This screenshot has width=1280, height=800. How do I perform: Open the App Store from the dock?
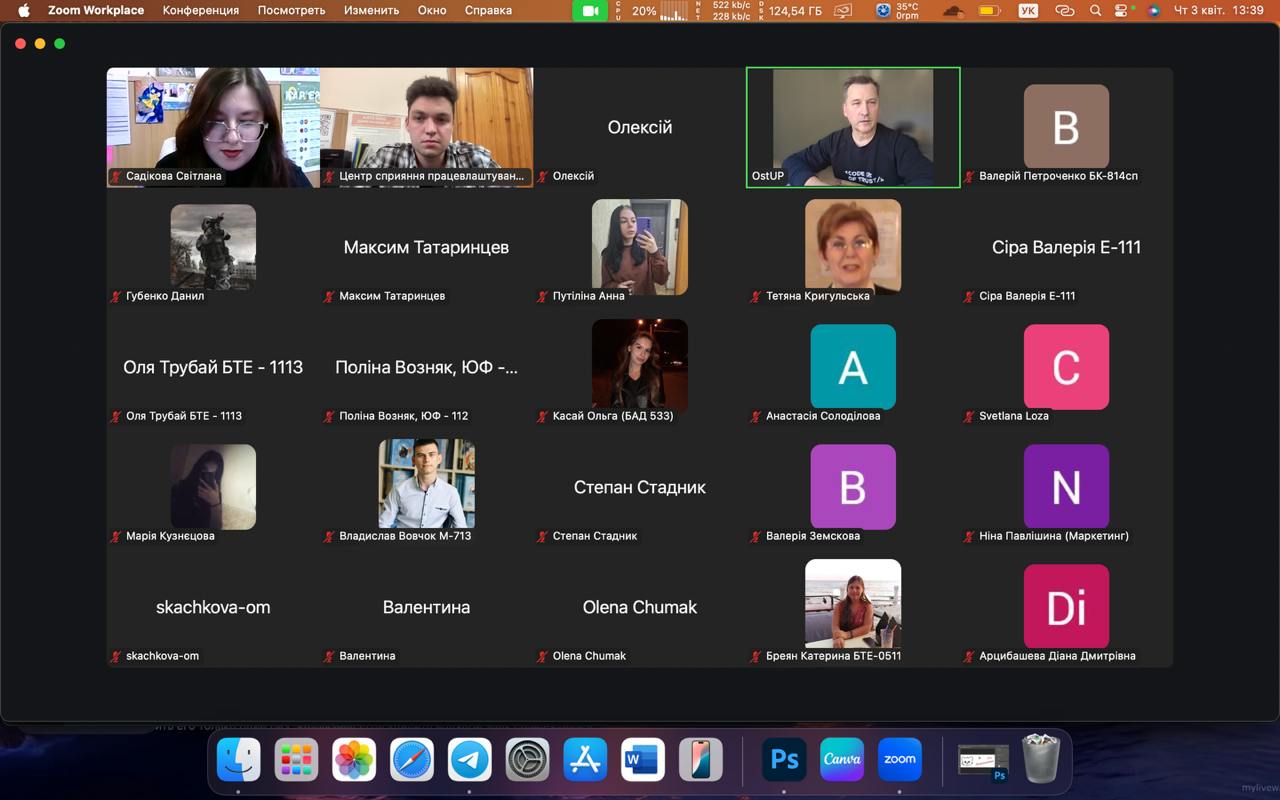pos(585,760)
